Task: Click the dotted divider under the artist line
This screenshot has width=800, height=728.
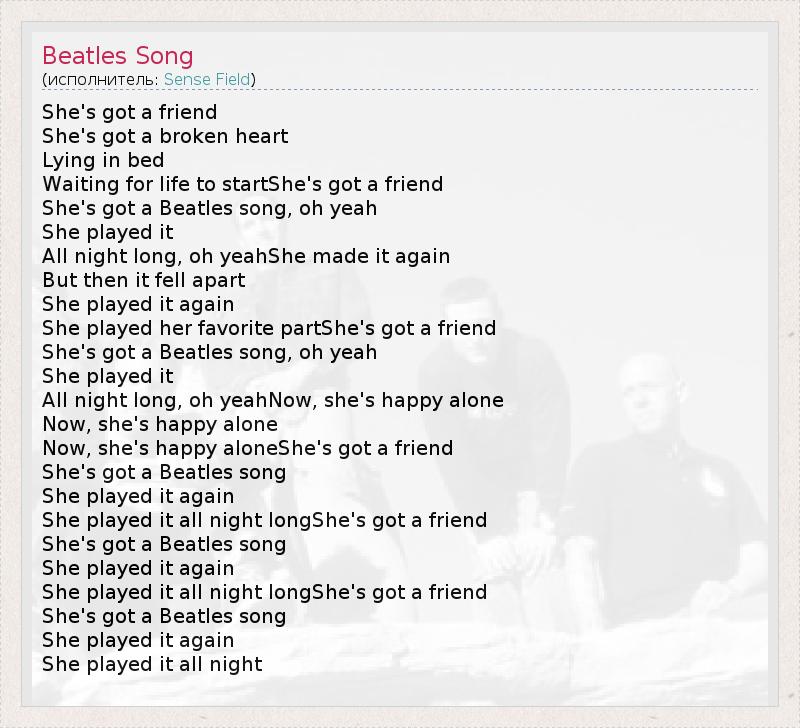Action: [x=400, y=90]
